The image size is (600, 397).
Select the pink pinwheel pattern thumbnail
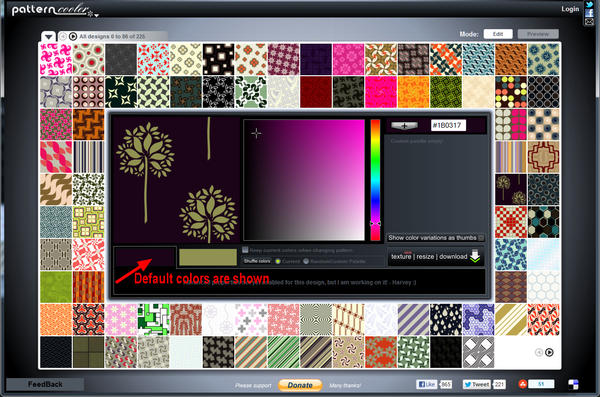(56, 59)
